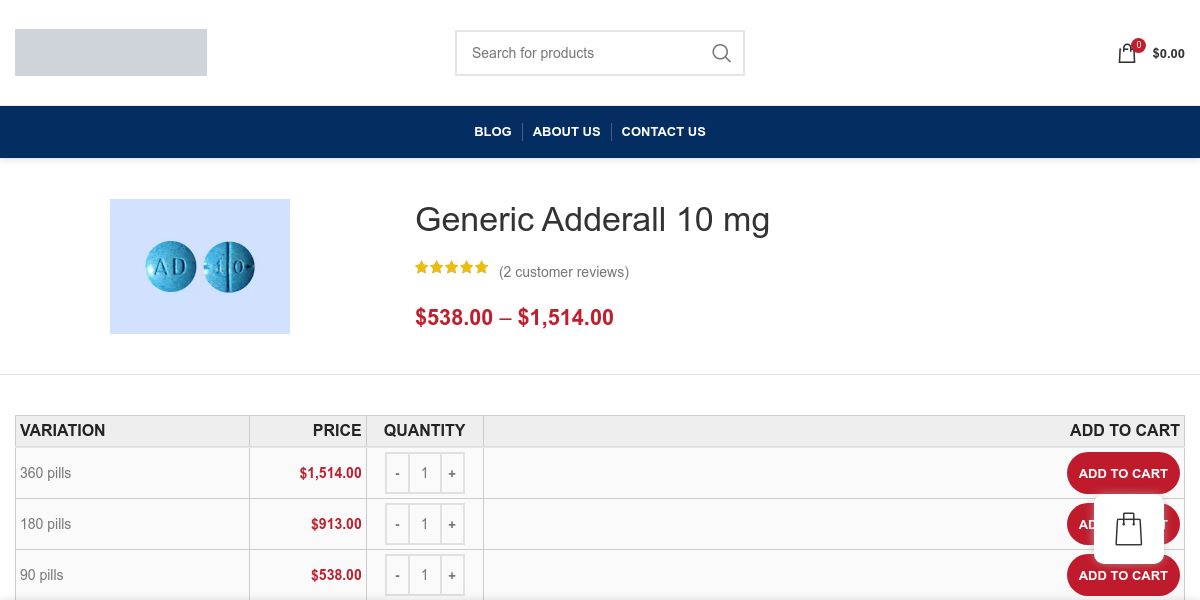Click the five-star rating icons
This screenshot has width=1200, height=600.
click(x=452, y=268)
